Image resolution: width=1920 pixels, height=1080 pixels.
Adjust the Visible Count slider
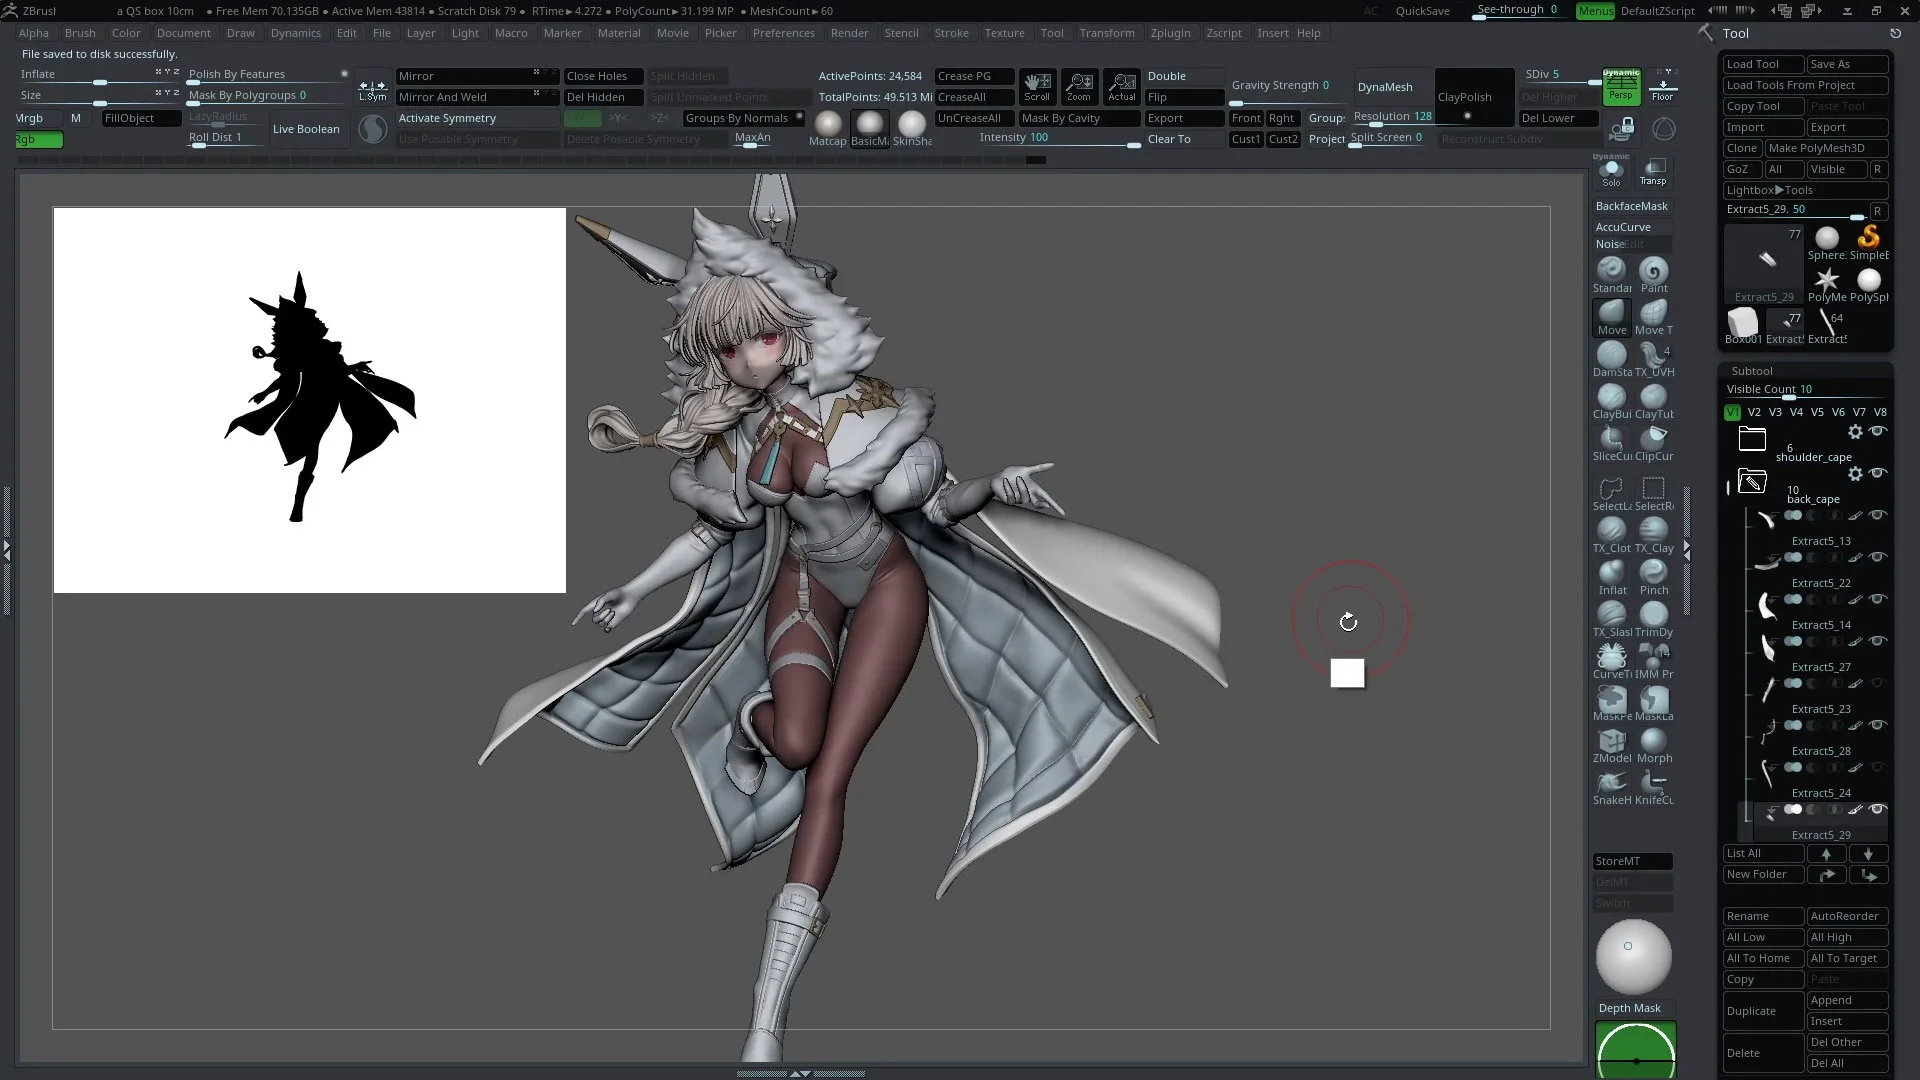1805,390
